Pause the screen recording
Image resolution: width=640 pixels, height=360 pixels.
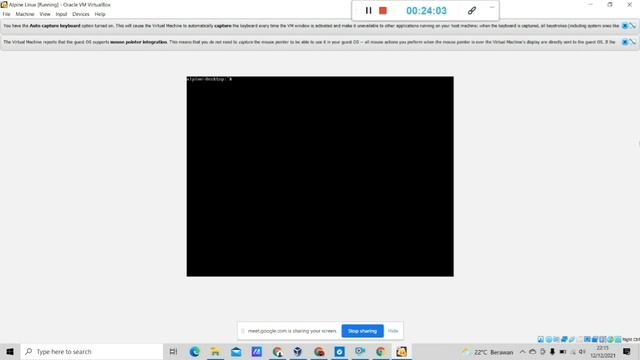pos(368,11)
